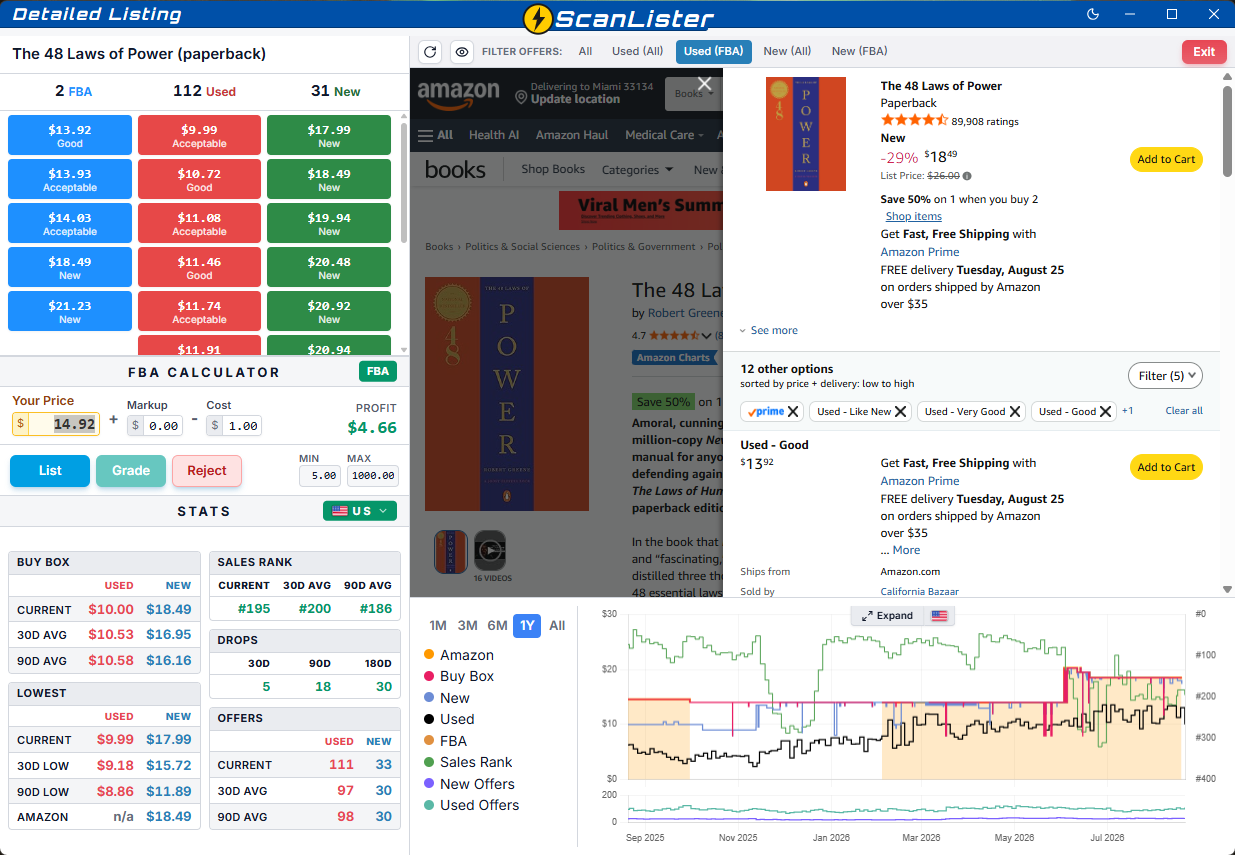The image size is (1235, 855).
Task: Show All chart history range
Action: [557, 626]
